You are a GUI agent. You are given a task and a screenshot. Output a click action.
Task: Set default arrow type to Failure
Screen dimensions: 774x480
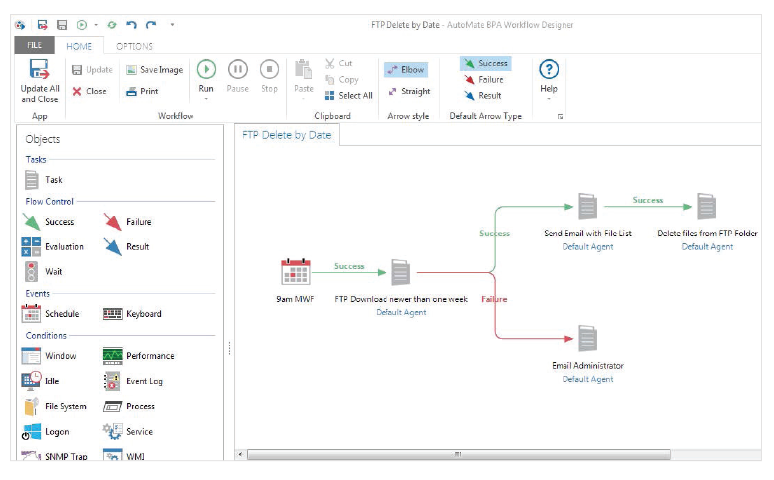tap(484, 79)
